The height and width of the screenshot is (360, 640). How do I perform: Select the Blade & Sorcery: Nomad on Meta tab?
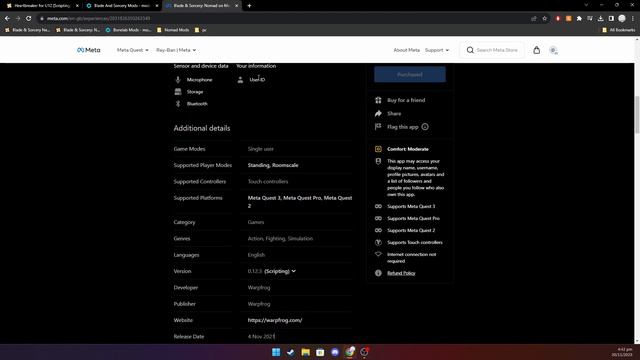coord(202,6)
